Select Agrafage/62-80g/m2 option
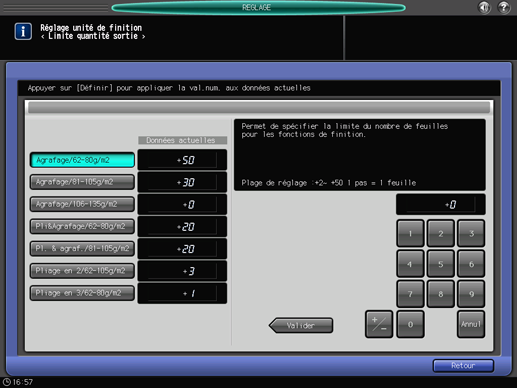 tap(82, 160)
